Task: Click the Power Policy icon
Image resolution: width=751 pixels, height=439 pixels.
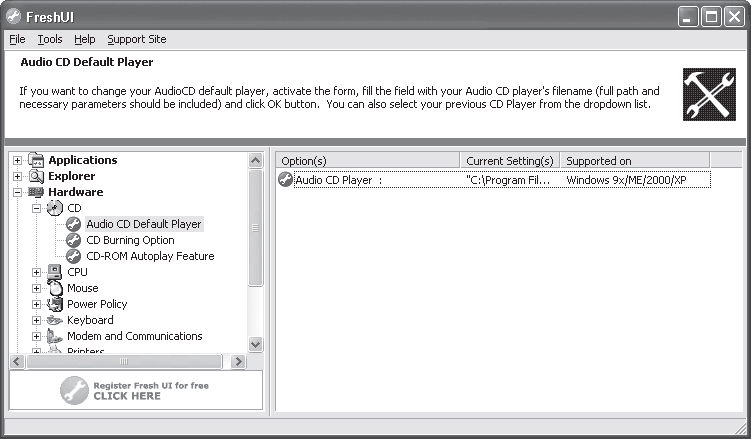Action: coord(55,304)
